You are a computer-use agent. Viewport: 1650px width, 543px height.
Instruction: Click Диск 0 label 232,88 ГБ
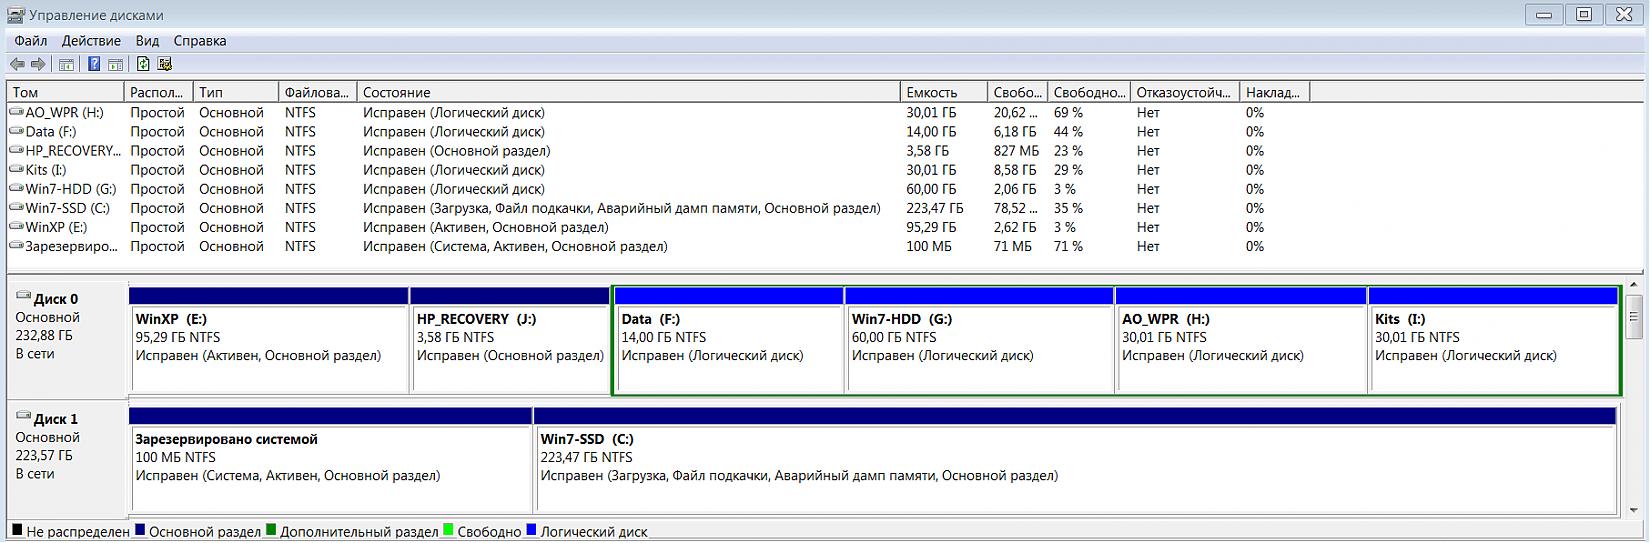(x=44, y=335)
